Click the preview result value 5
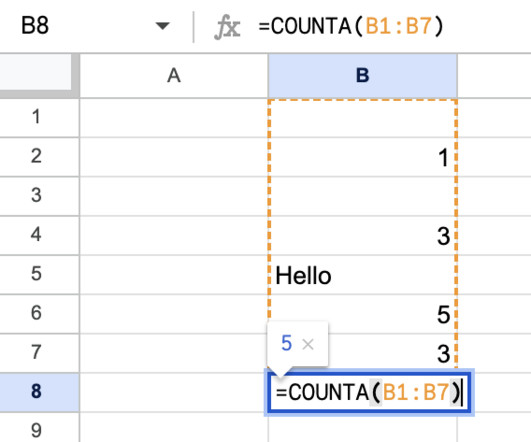The image size is (531, 442). tap(286, 343)
